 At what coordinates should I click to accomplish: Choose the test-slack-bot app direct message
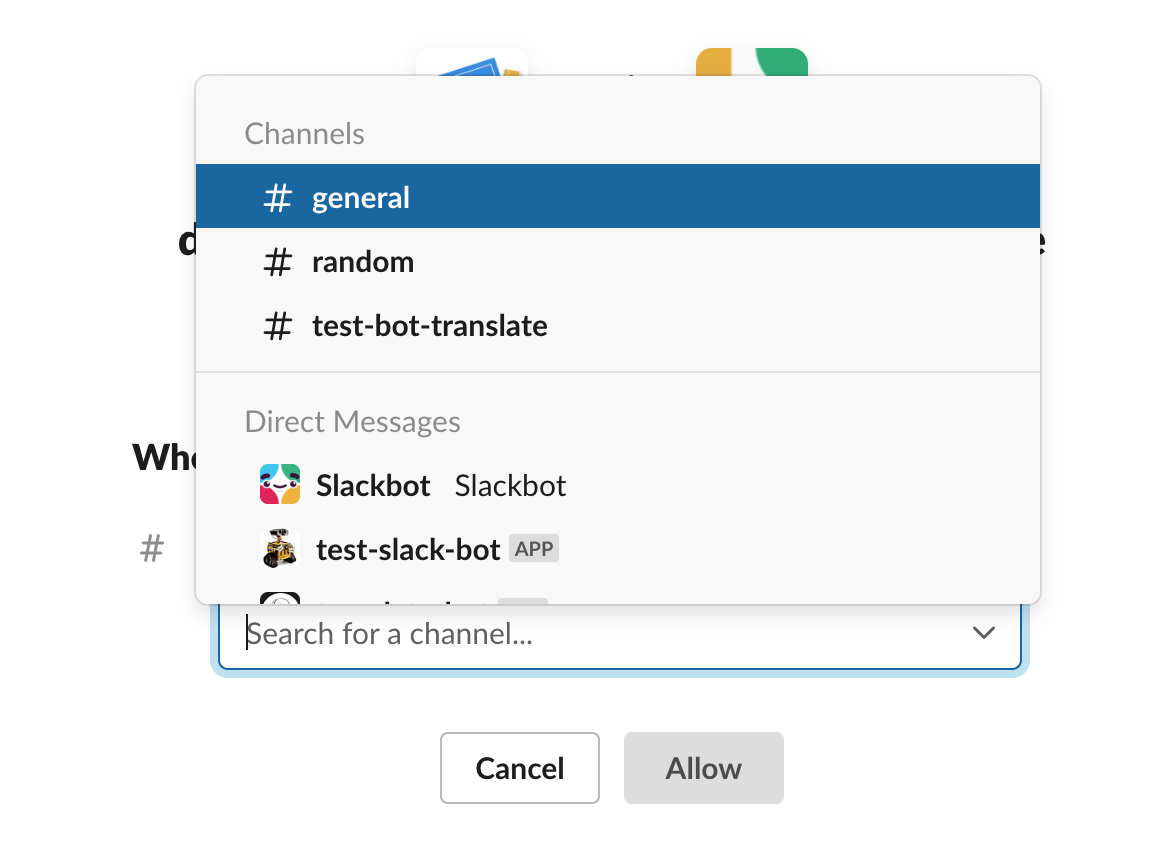618,549
